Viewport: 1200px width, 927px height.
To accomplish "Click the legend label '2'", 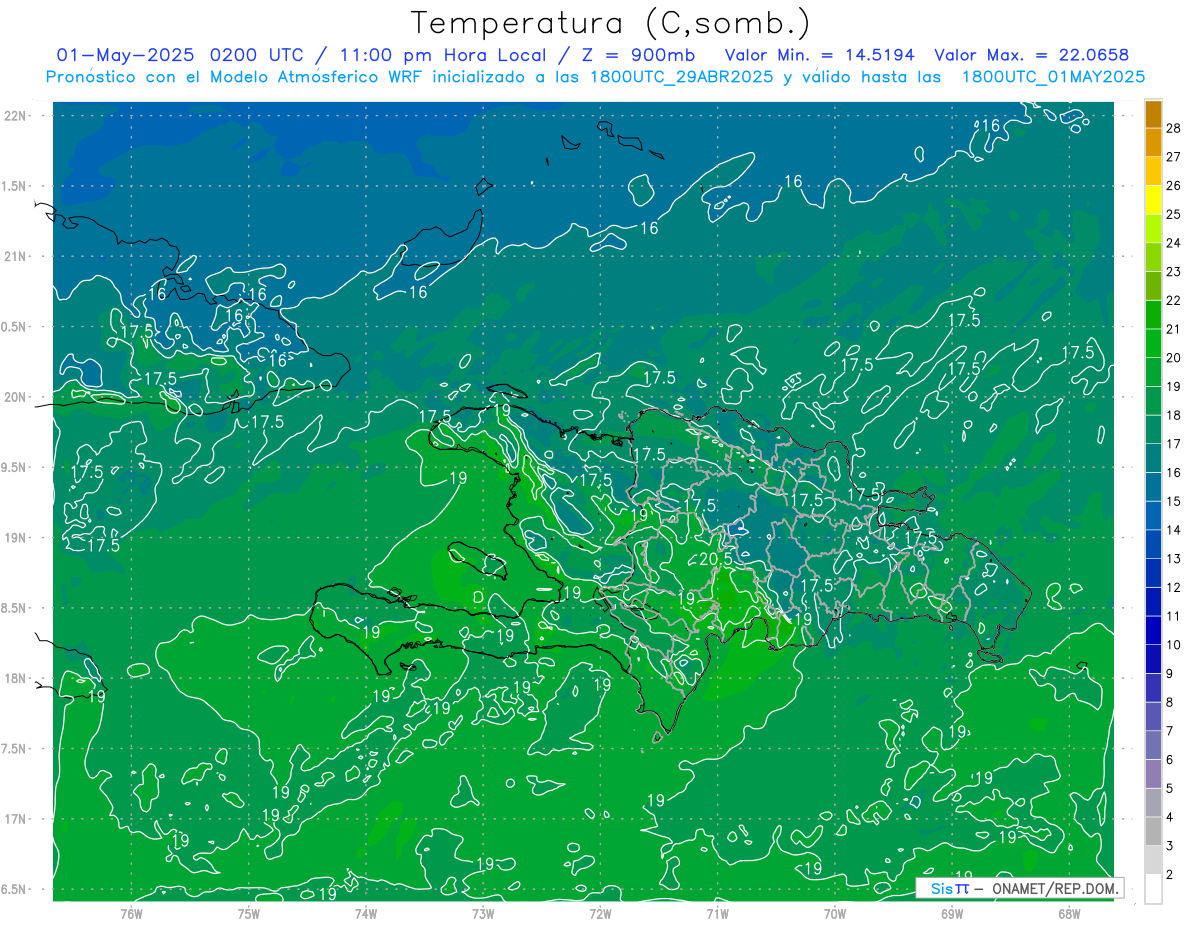I will (x=1171, y=874).
